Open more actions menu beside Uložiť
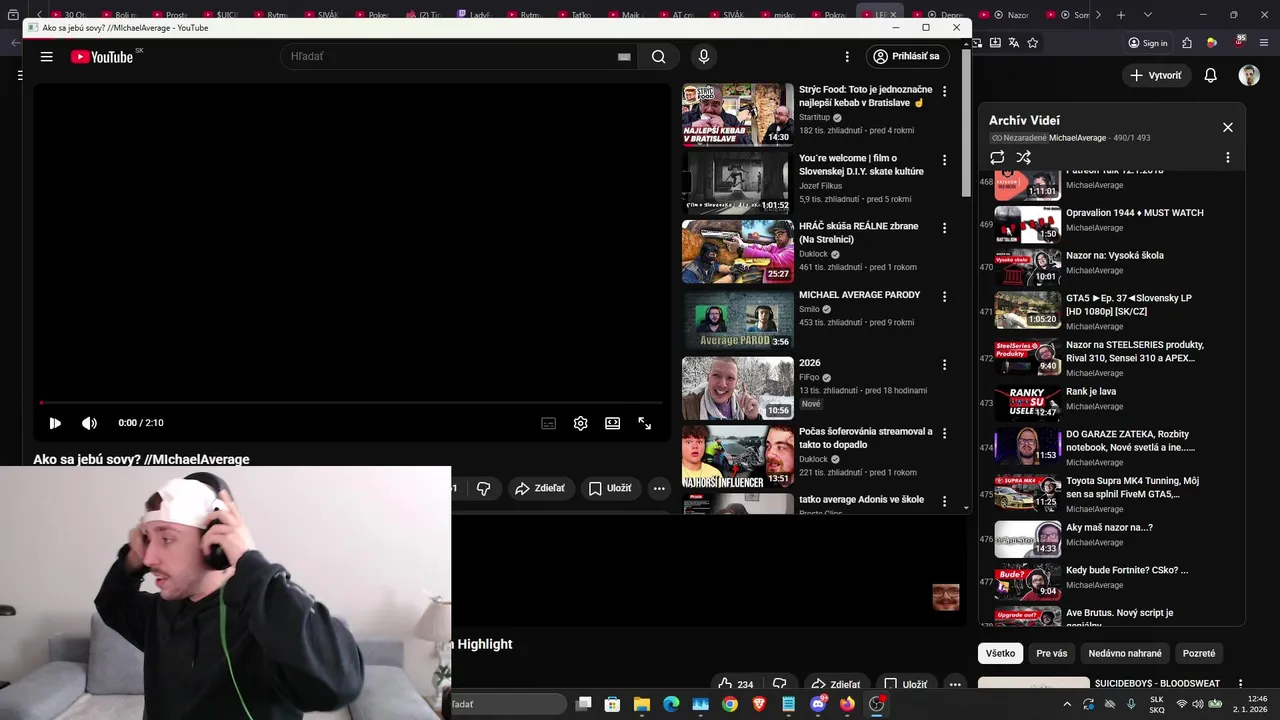Image resolution: width=1280 pixels, height=720 pixels. tap(658, 488)
